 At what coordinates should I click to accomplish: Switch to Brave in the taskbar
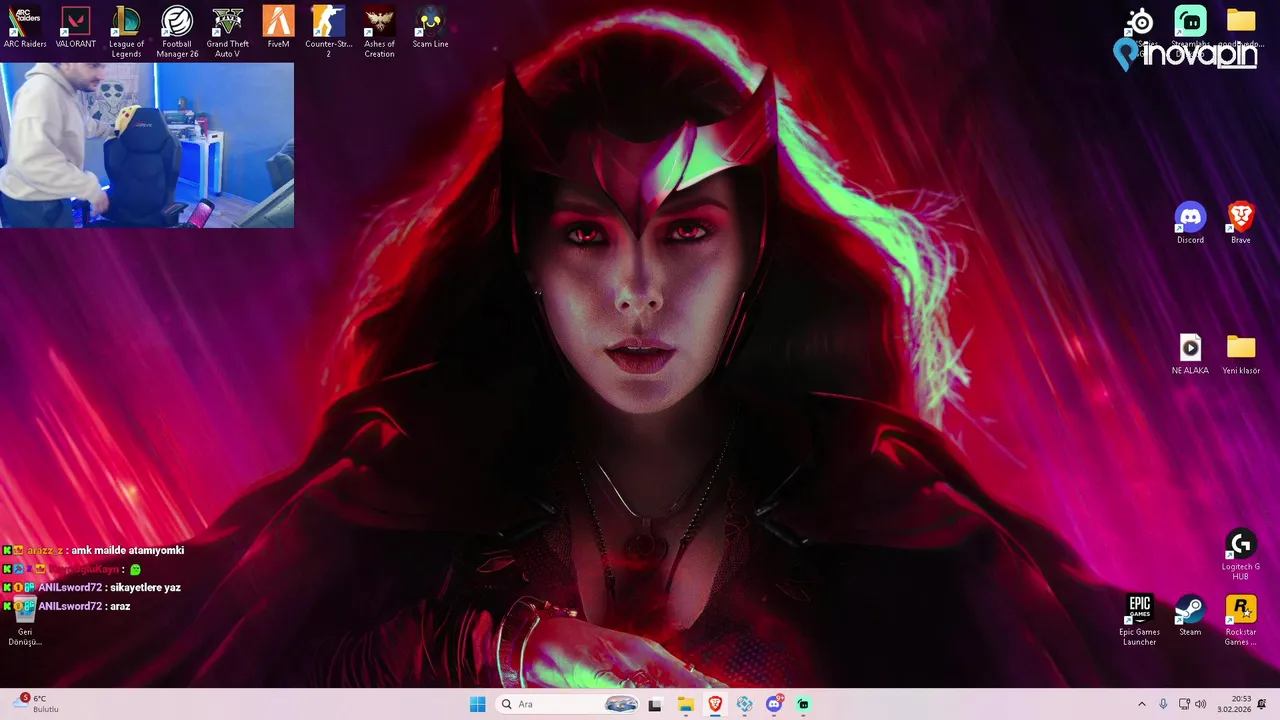(x=715, y=704)
